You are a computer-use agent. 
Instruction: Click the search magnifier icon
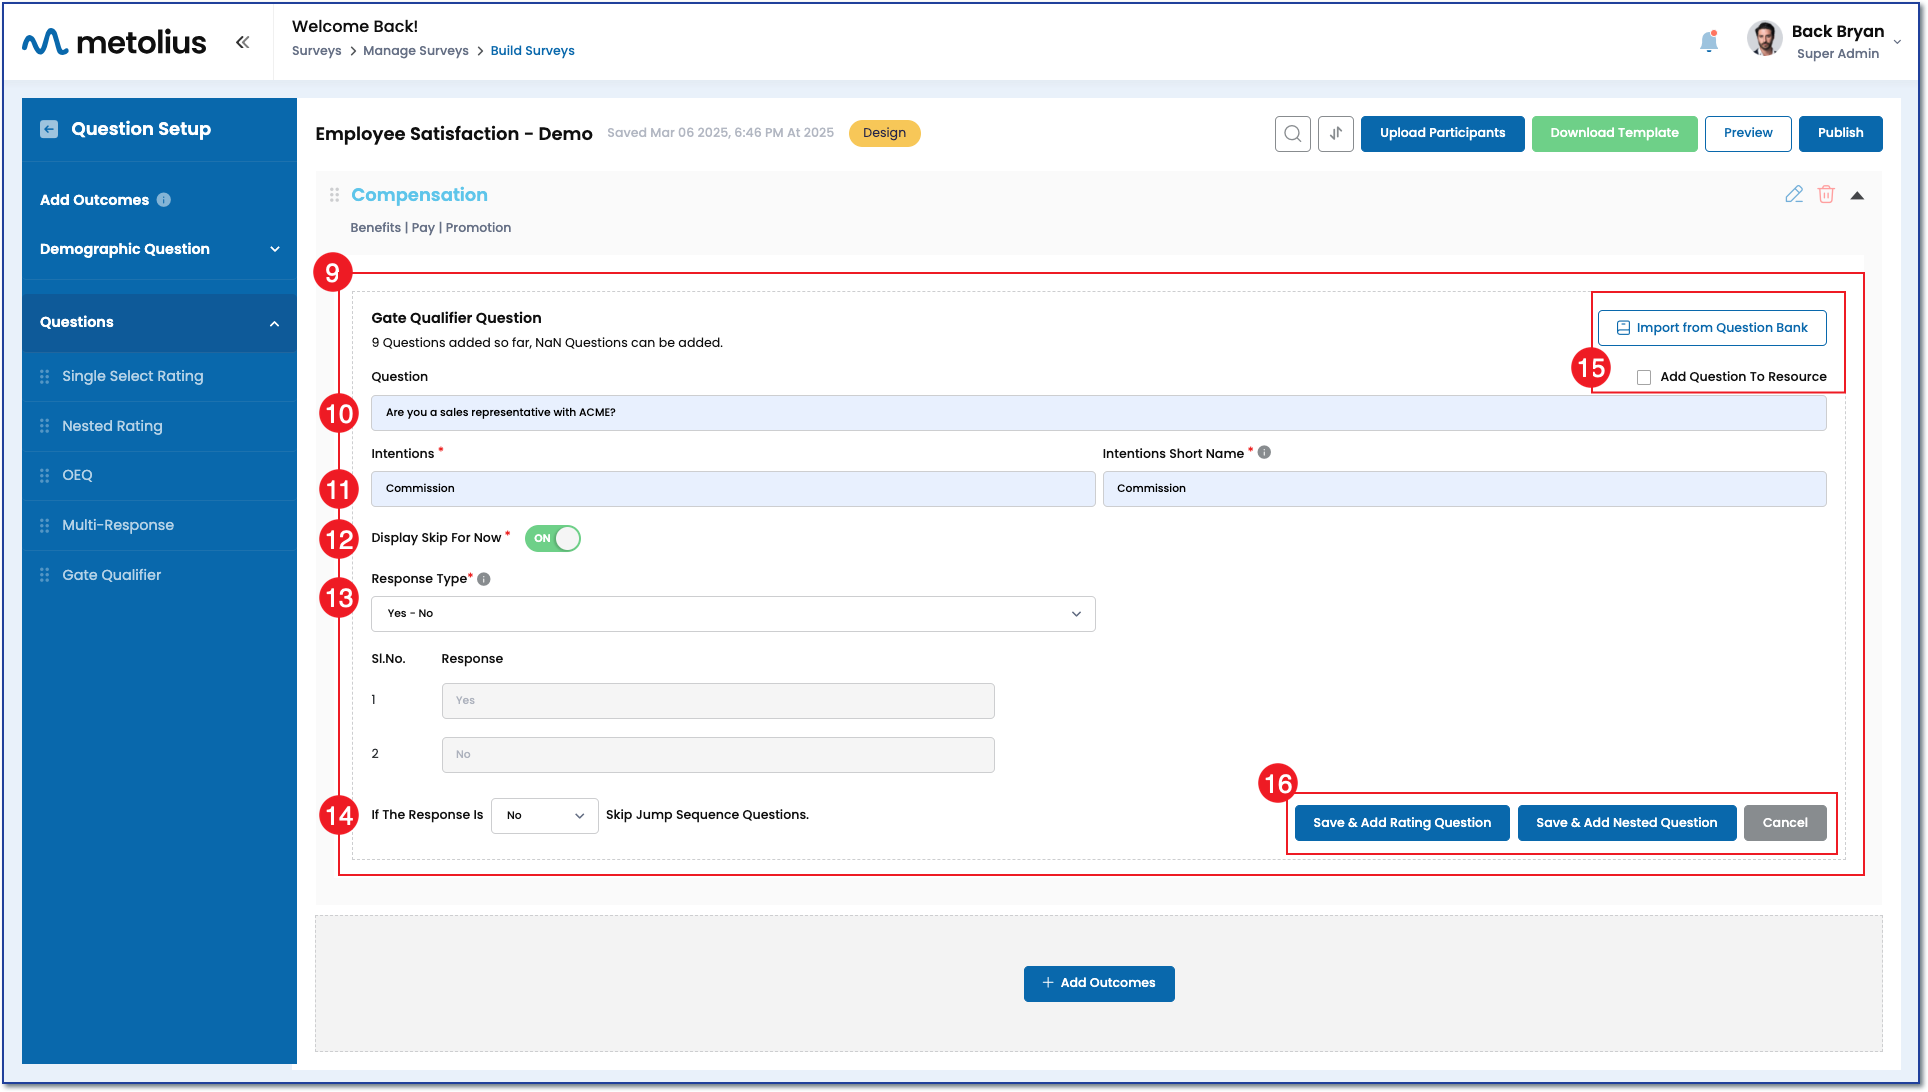pyautogui.click(x=1292, y=133)
